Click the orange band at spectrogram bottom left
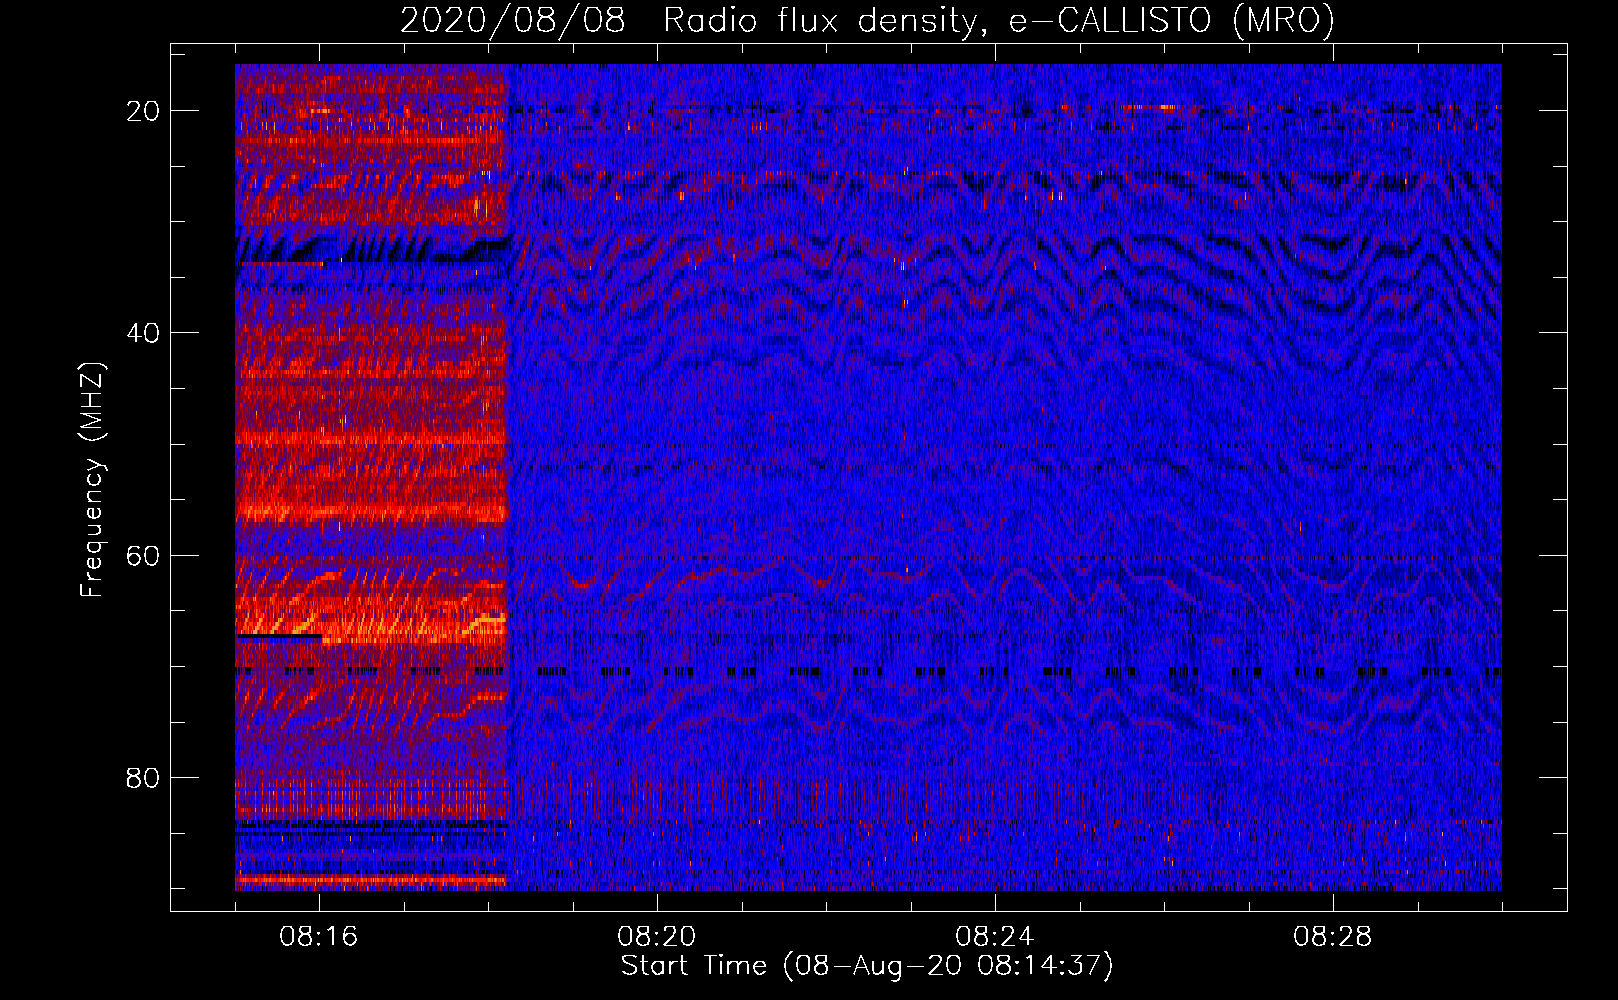1618x1000 pixels. pyautogui.click(x=370, y=881)
